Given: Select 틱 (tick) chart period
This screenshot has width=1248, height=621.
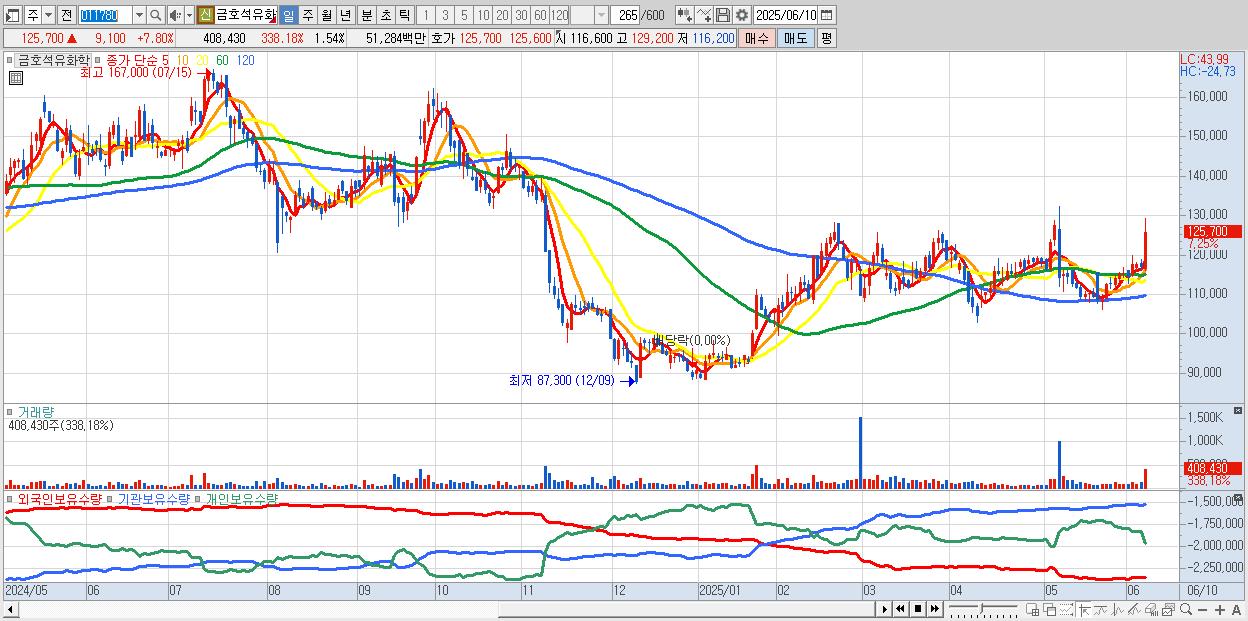Looking at the screenshot, I should pos(404,15).
